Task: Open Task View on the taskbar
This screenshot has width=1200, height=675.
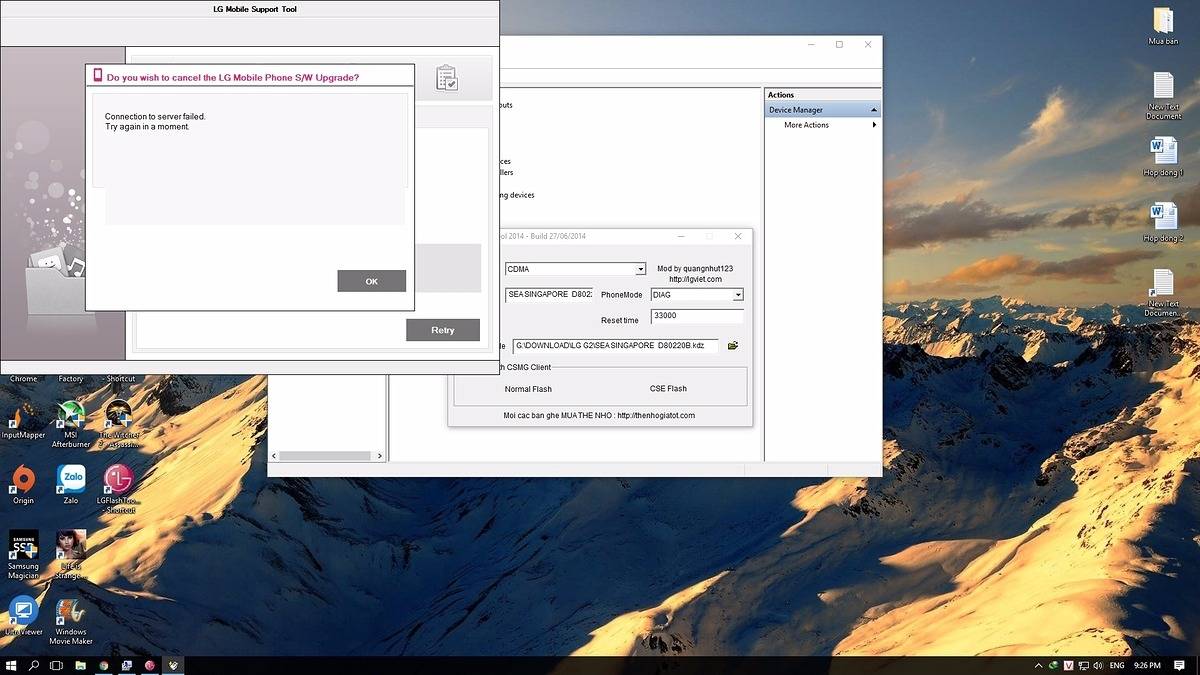Action: 57,665
